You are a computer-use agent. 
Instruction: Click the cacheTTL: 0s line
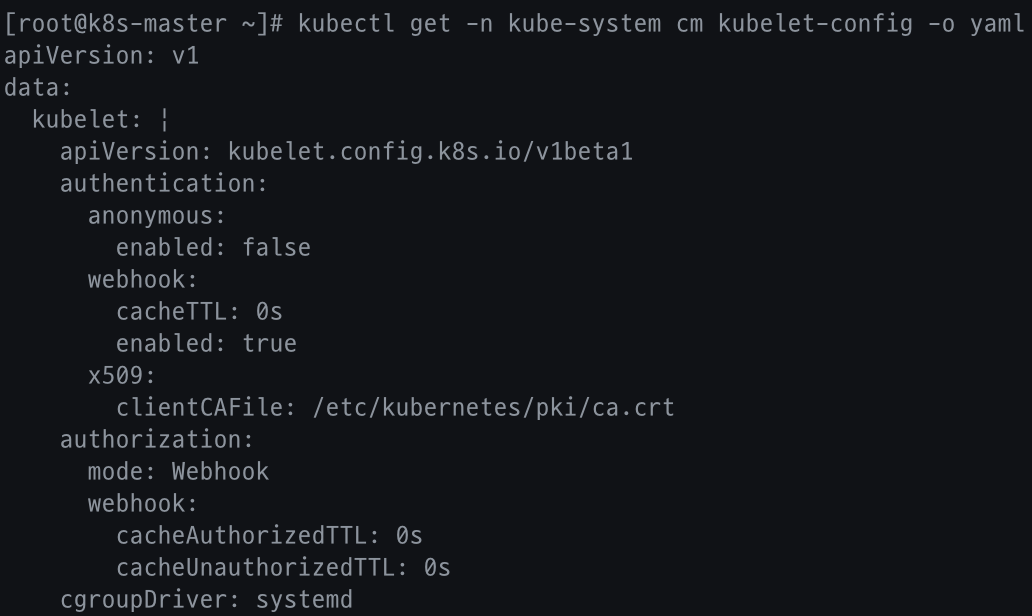(199, 312)
